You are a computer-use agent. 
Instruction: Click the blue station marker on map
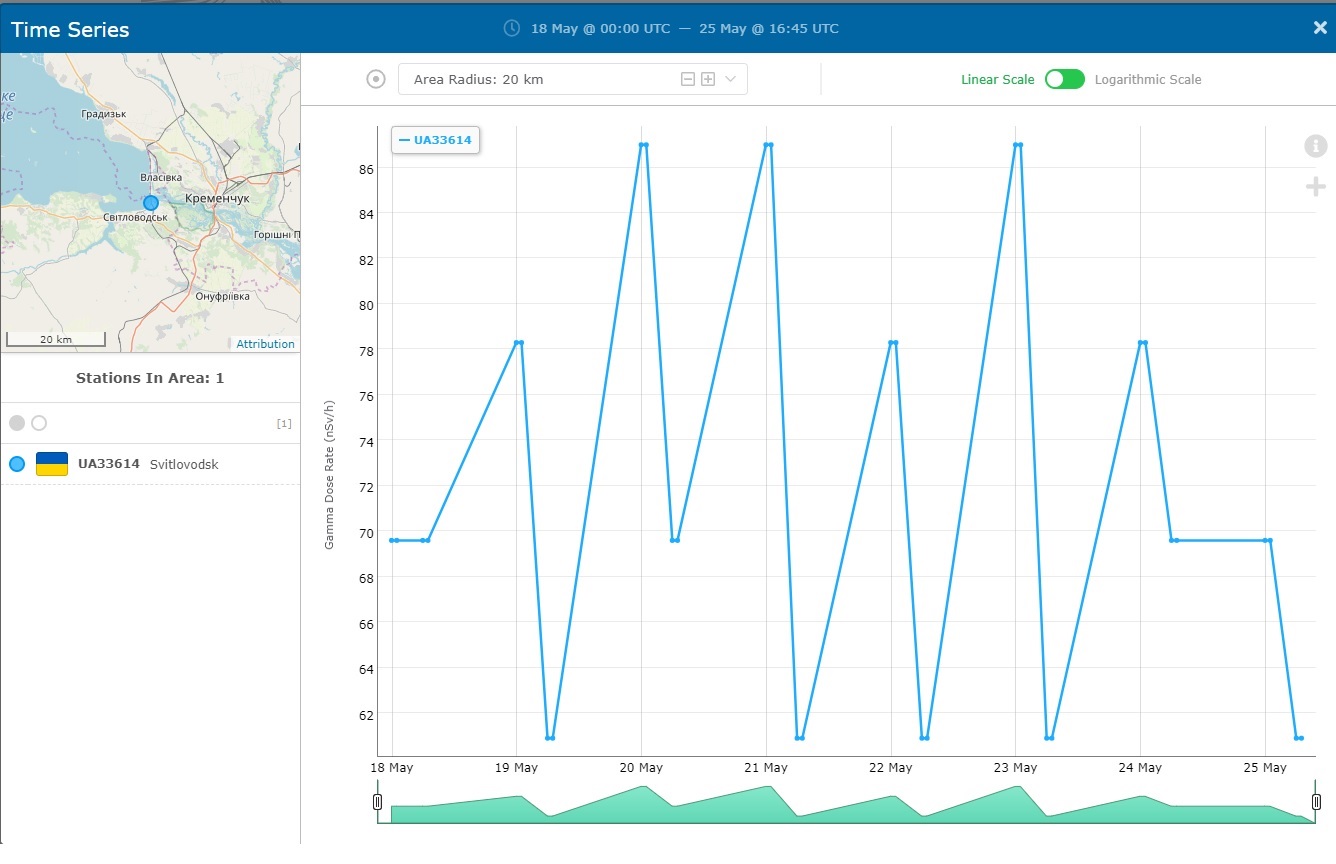tap(151, 203)
